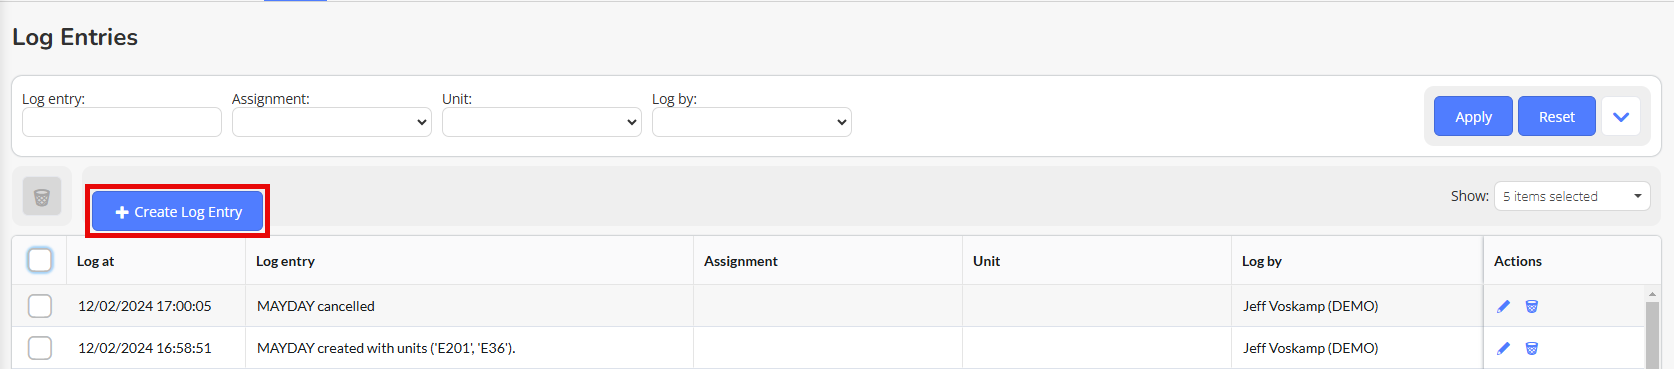This screenshot has height=369, width=1674.
Task: Open the Show 5 items selected dropdown
Action: 1572,196
